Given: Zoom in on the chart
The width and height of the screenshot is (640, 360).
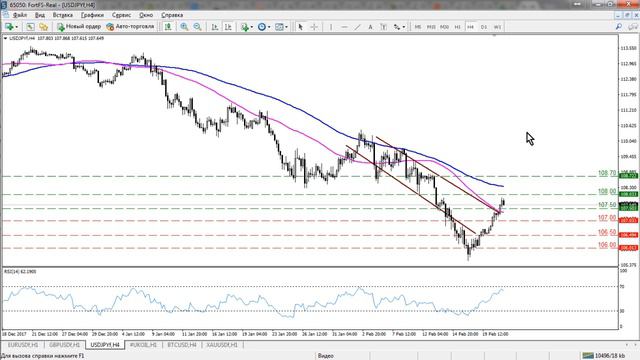Looking at the screenshot, I should [184, 27].
